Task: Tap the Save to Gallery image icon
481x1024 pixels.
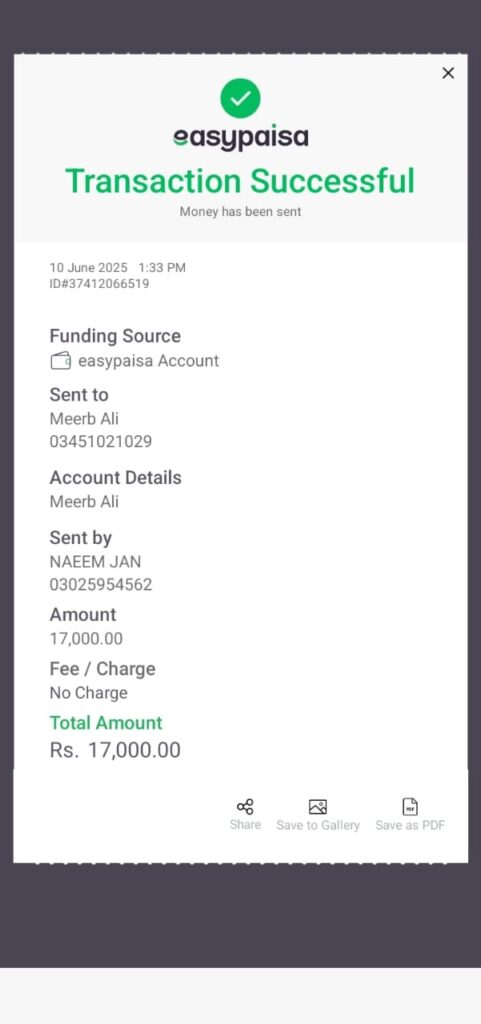Action: [x=318, y=807]
